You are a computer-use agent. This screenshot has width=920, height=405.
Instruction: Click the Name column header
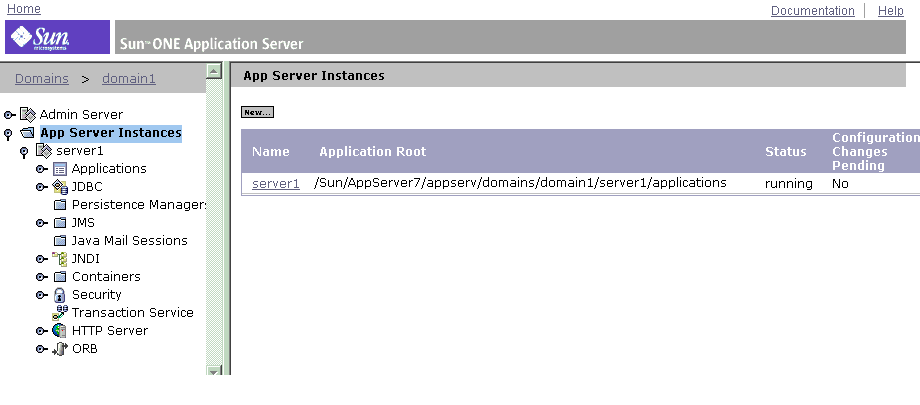[270, 151]
